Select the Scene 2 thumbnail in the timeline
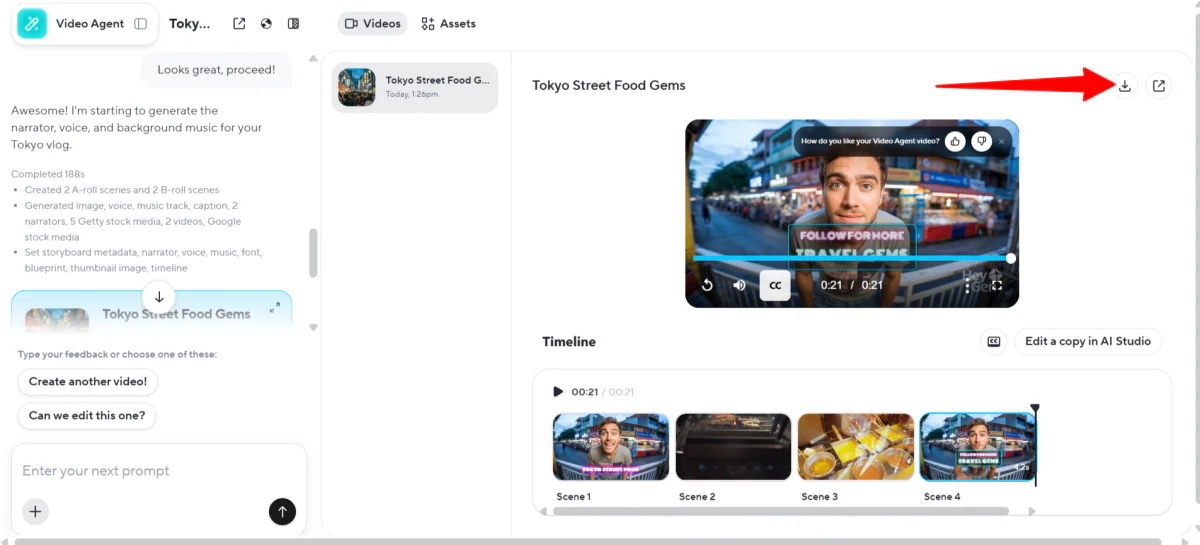The height and width of the screenshot is (545, 1200). (x=733, y=447)
